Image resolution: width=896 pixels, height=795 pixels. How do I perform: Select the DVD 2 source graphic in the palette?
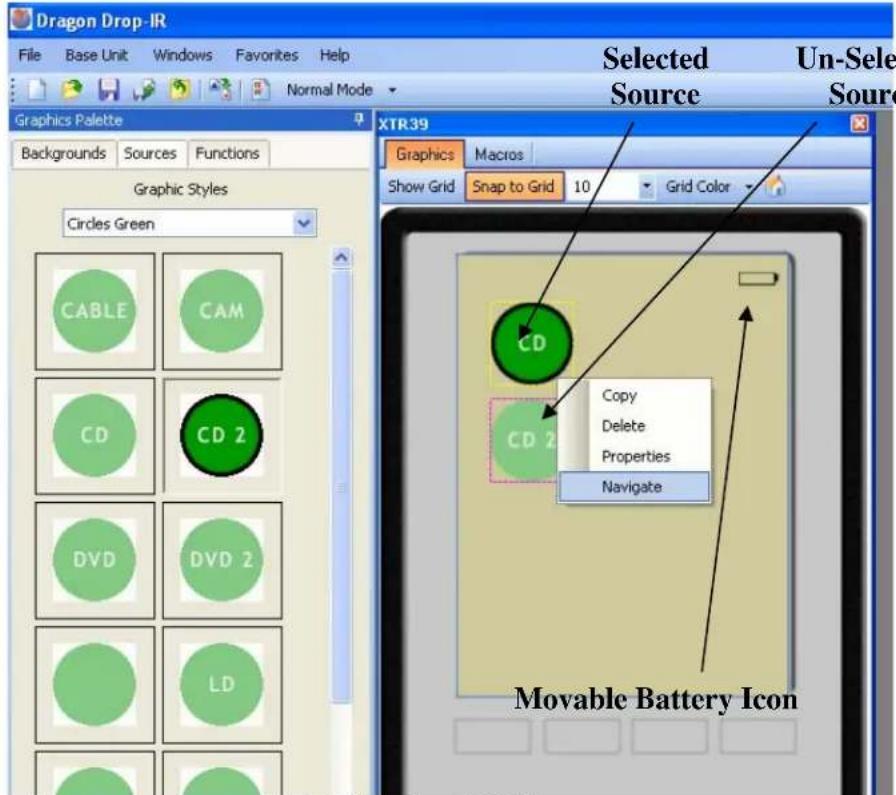[222, 560]
